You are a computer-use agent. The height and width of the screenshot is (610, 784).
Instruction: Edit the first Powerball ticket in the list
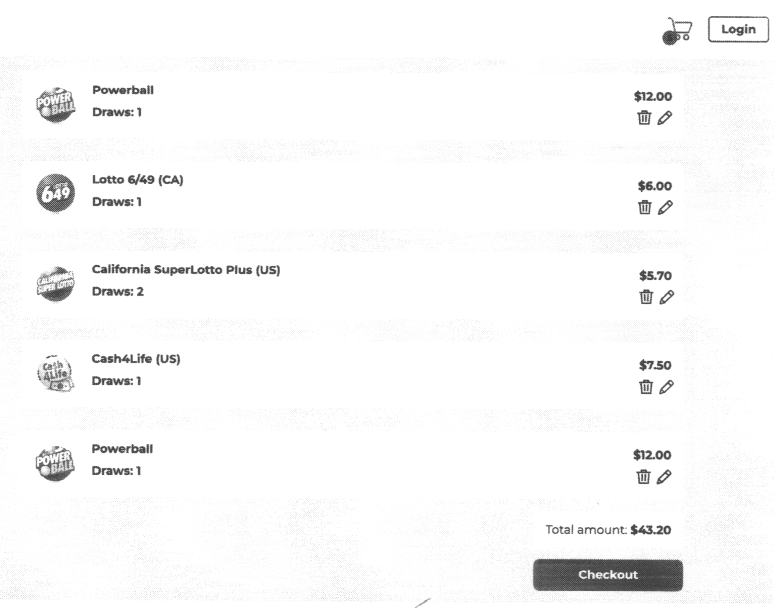pos(665,117)
